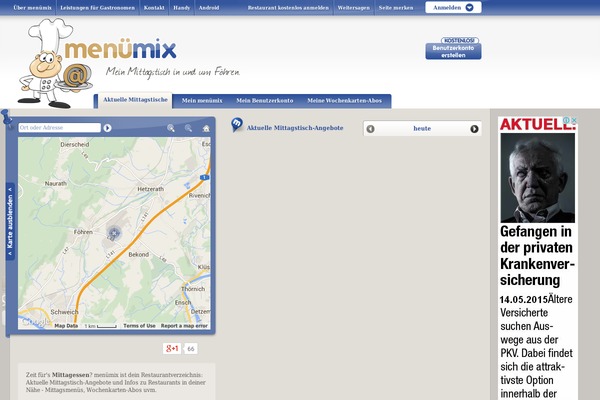This screenshot has width=600, height=400.
Task: Go to previous day arrow
Action: [370, 129]
